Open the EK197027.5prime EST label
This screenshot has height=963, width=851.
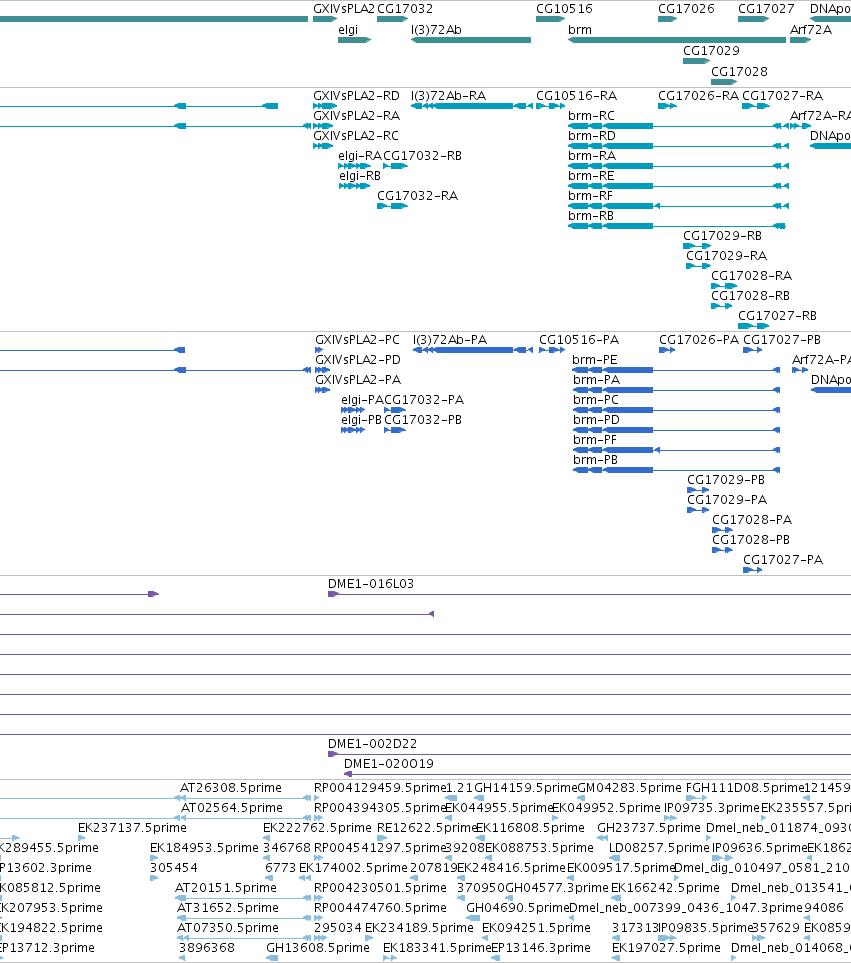pyautogui.click(x=666, y=948)
